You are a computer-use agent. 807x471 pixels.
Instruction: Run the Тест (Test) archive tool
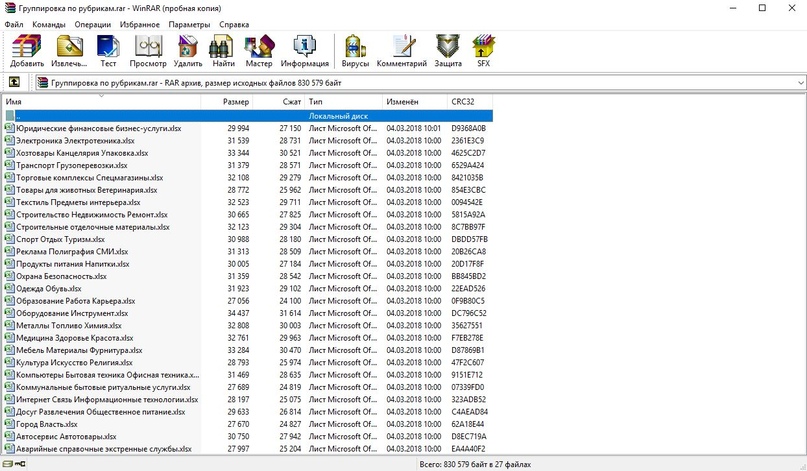[108, 50]
